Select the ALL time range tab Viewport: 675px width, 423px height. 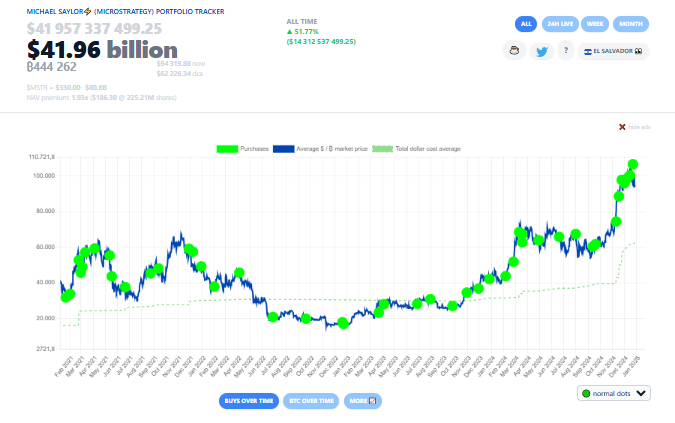tap(526, 24)
